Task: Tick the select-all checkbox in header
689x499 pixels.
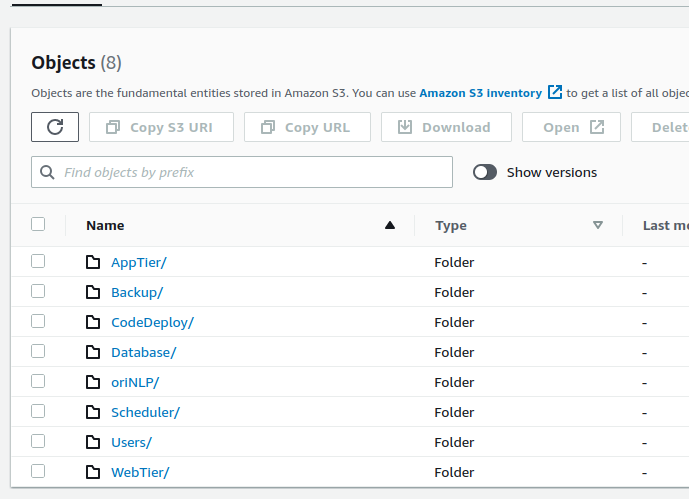Action: (x=38, y=224)
